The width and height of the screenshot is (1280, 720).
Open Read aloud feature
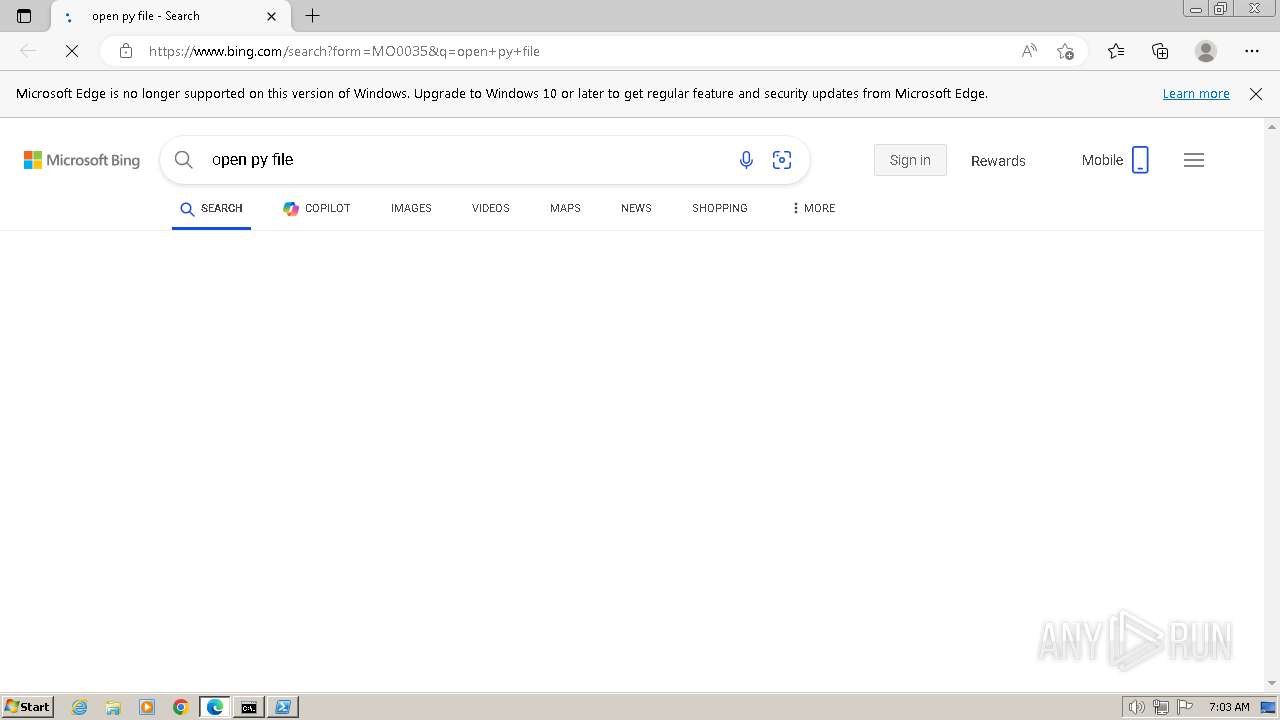[1029, 51]
